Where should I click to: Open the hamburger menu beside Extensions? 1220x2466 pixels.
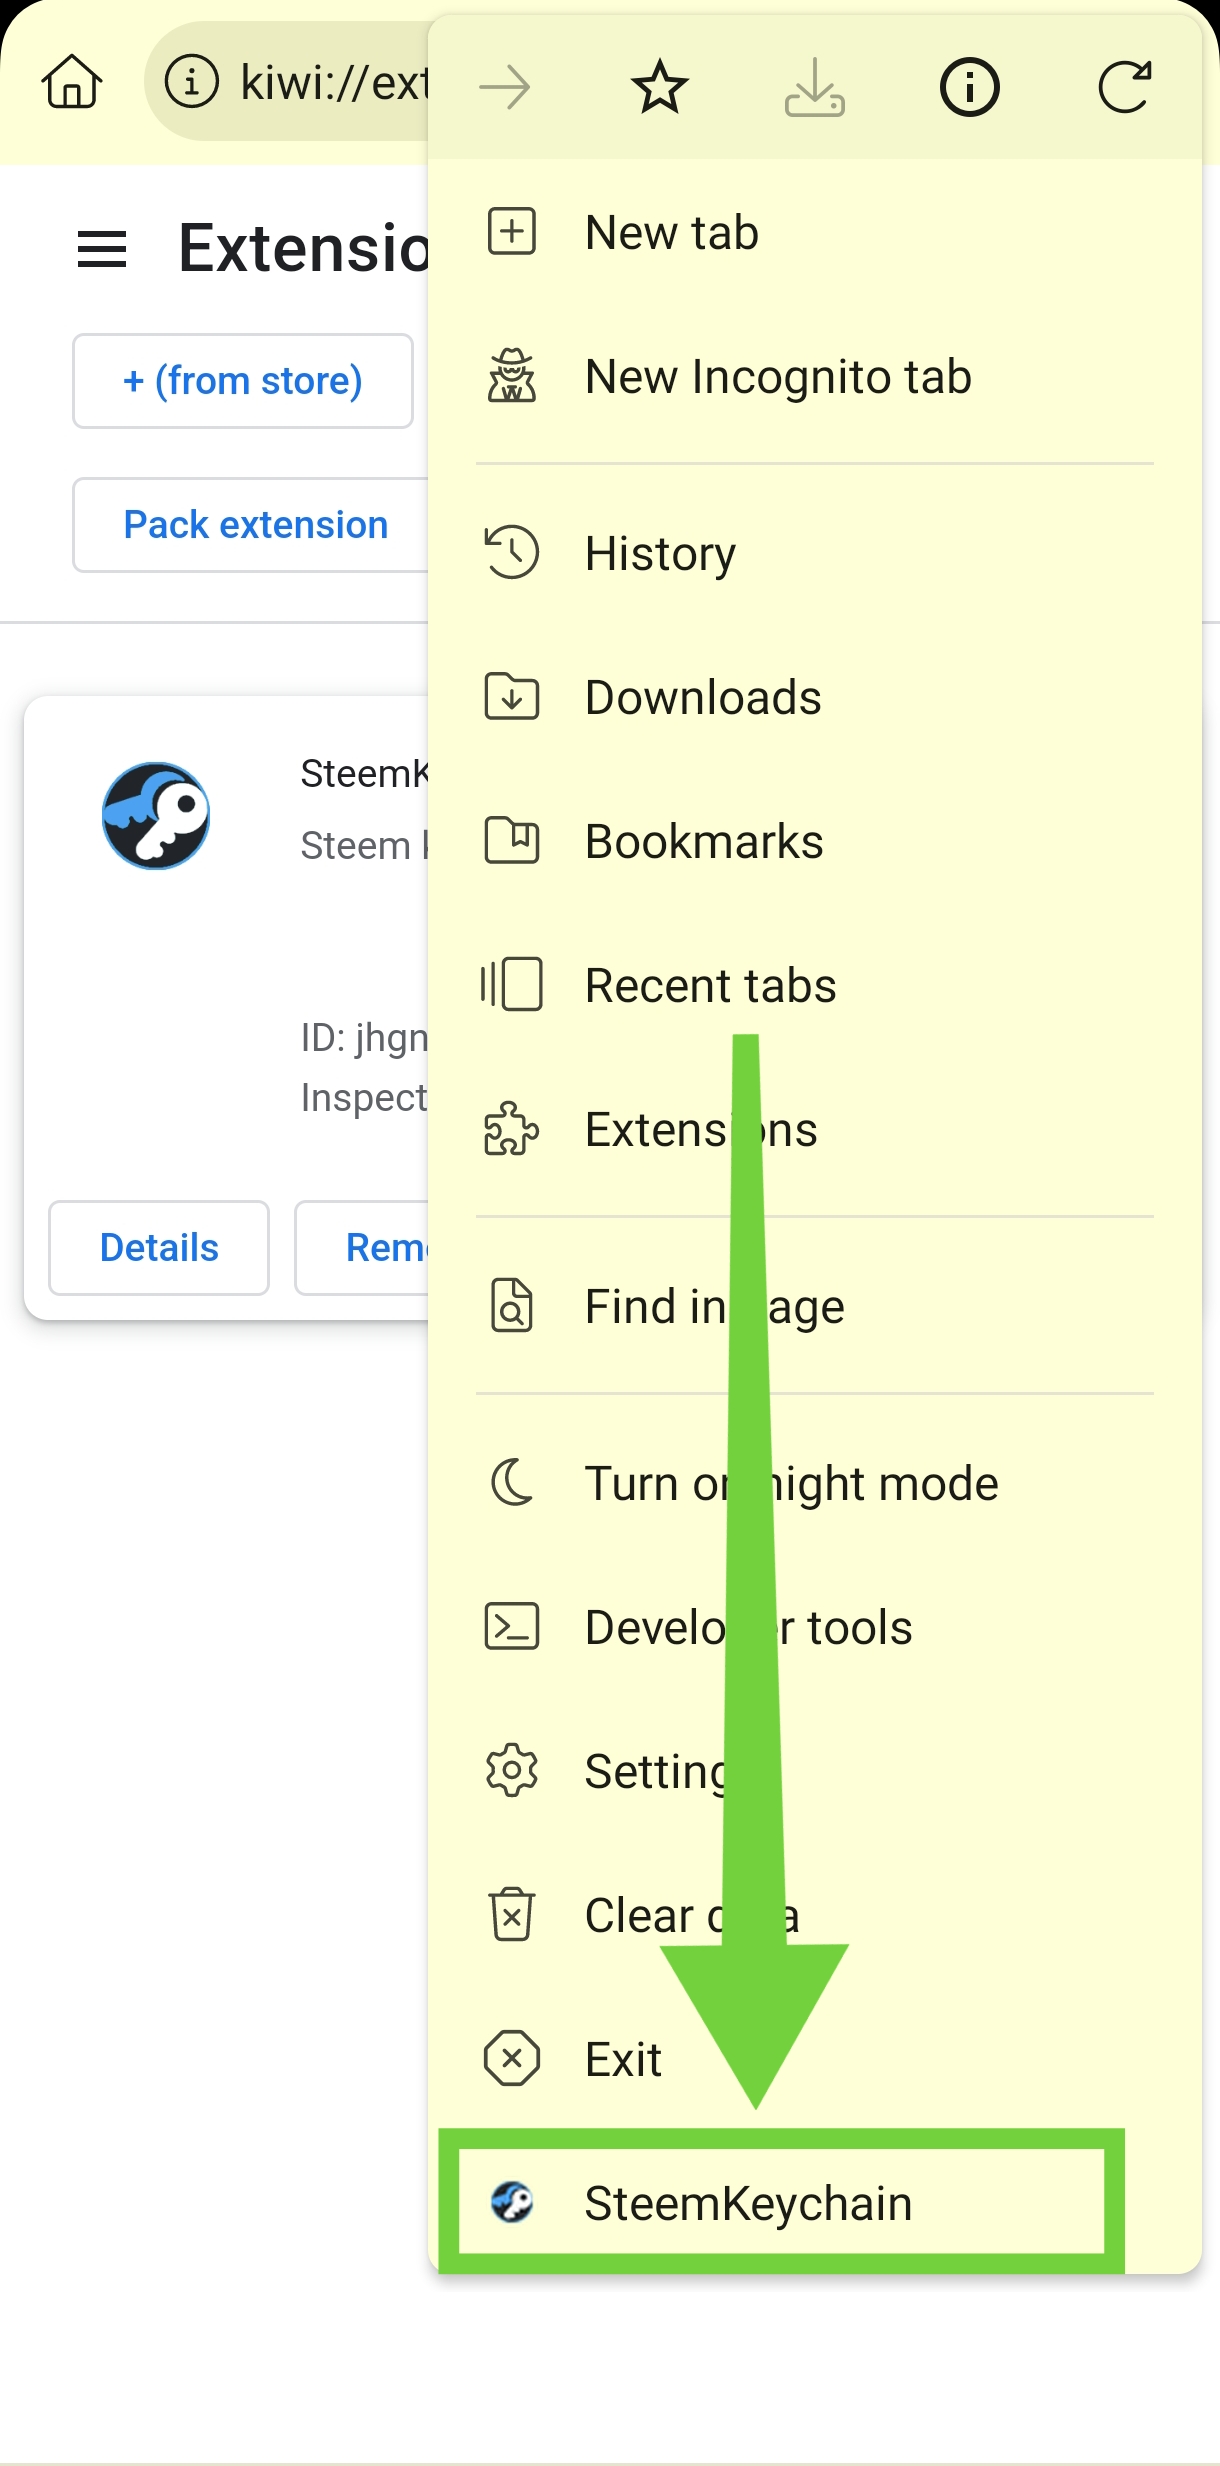pyautogui.click(x=102, y=249)
